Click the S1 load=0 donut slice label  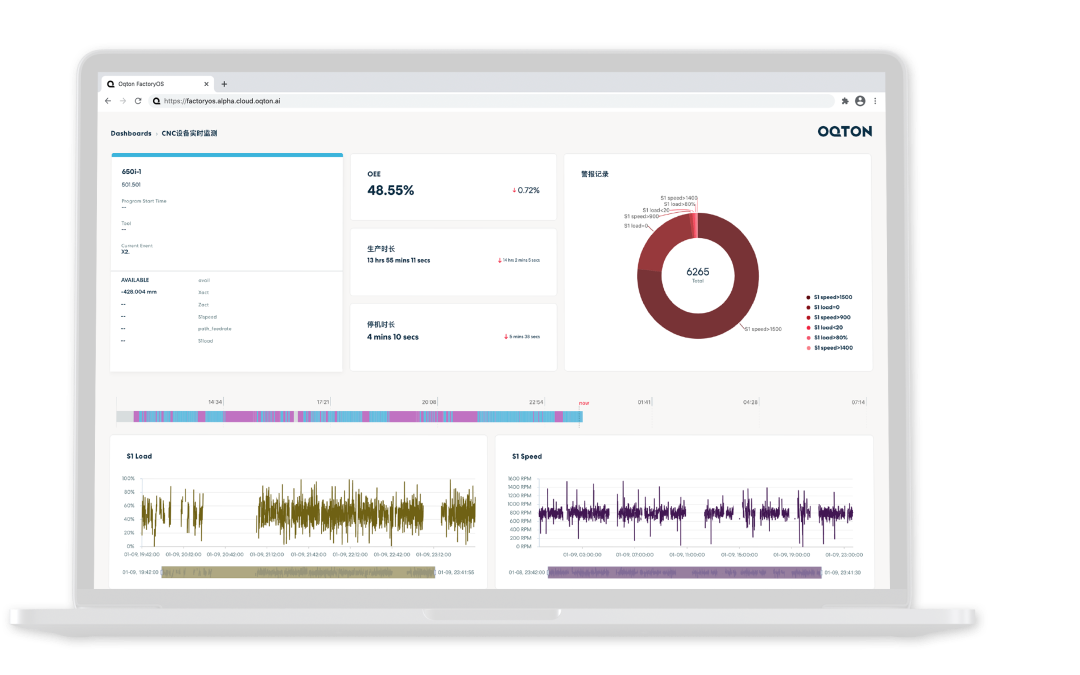[x=636, y=226]
